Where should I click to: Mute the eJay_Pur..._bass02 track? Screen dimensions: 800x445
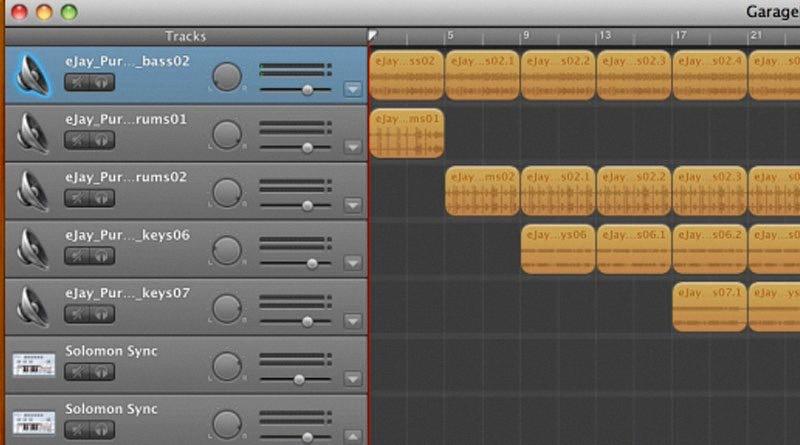[x=77, y=82]
